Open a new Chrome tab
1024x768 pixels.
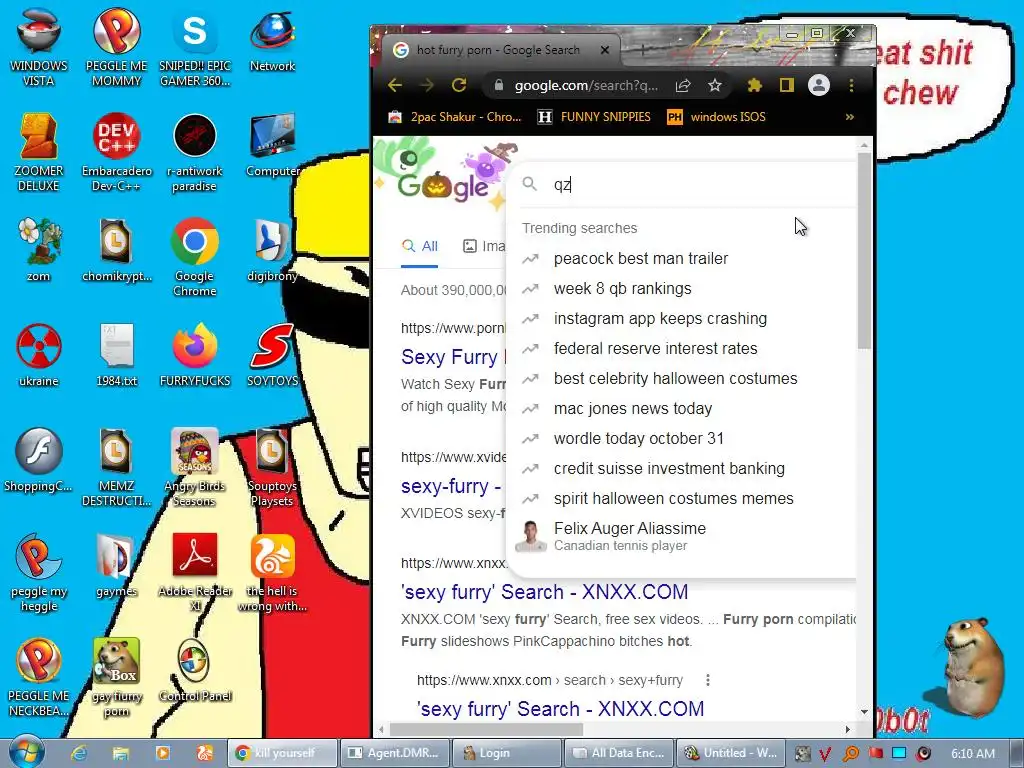click(x=643, y=50)
